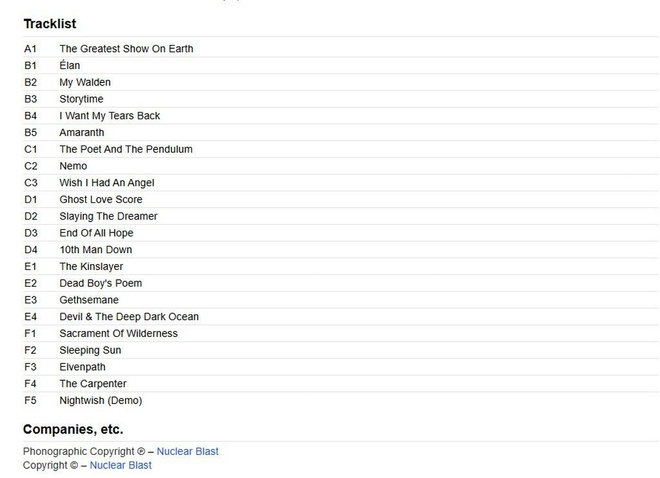Image resolution: width=660 pixels, height=478 pixels.
Task: Click The Carpenter track title
Action: click(x=93, y=384)
